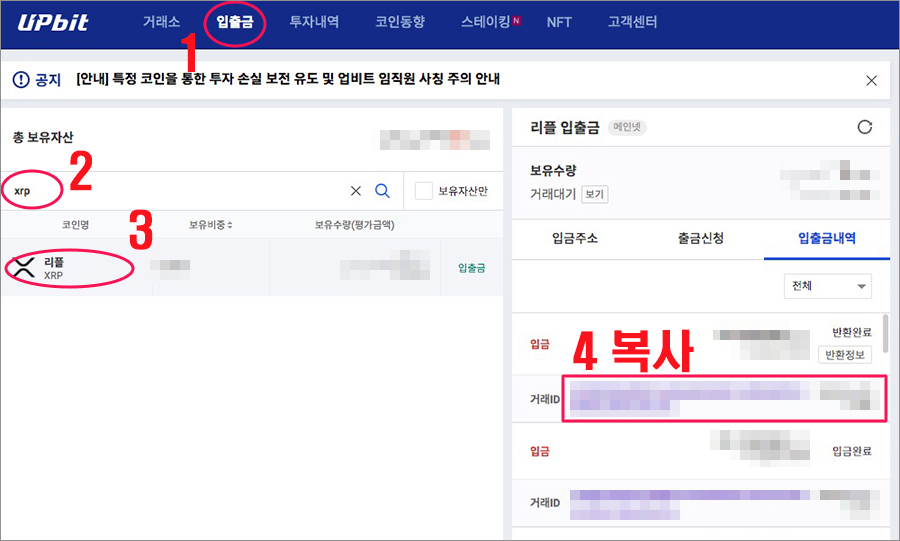
Task: Click the 보기 button next to 거래대기
Action: tap(595, 194)
